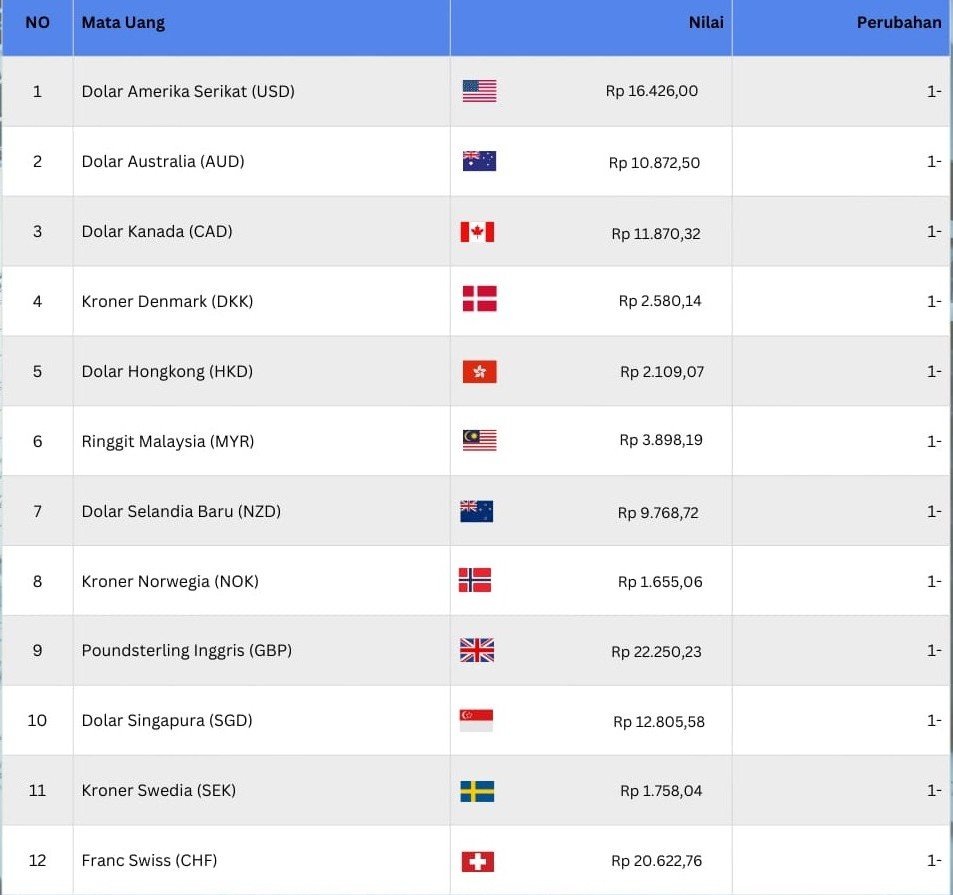
Task: Click the Australian flag icon
Action: [479, 161]
